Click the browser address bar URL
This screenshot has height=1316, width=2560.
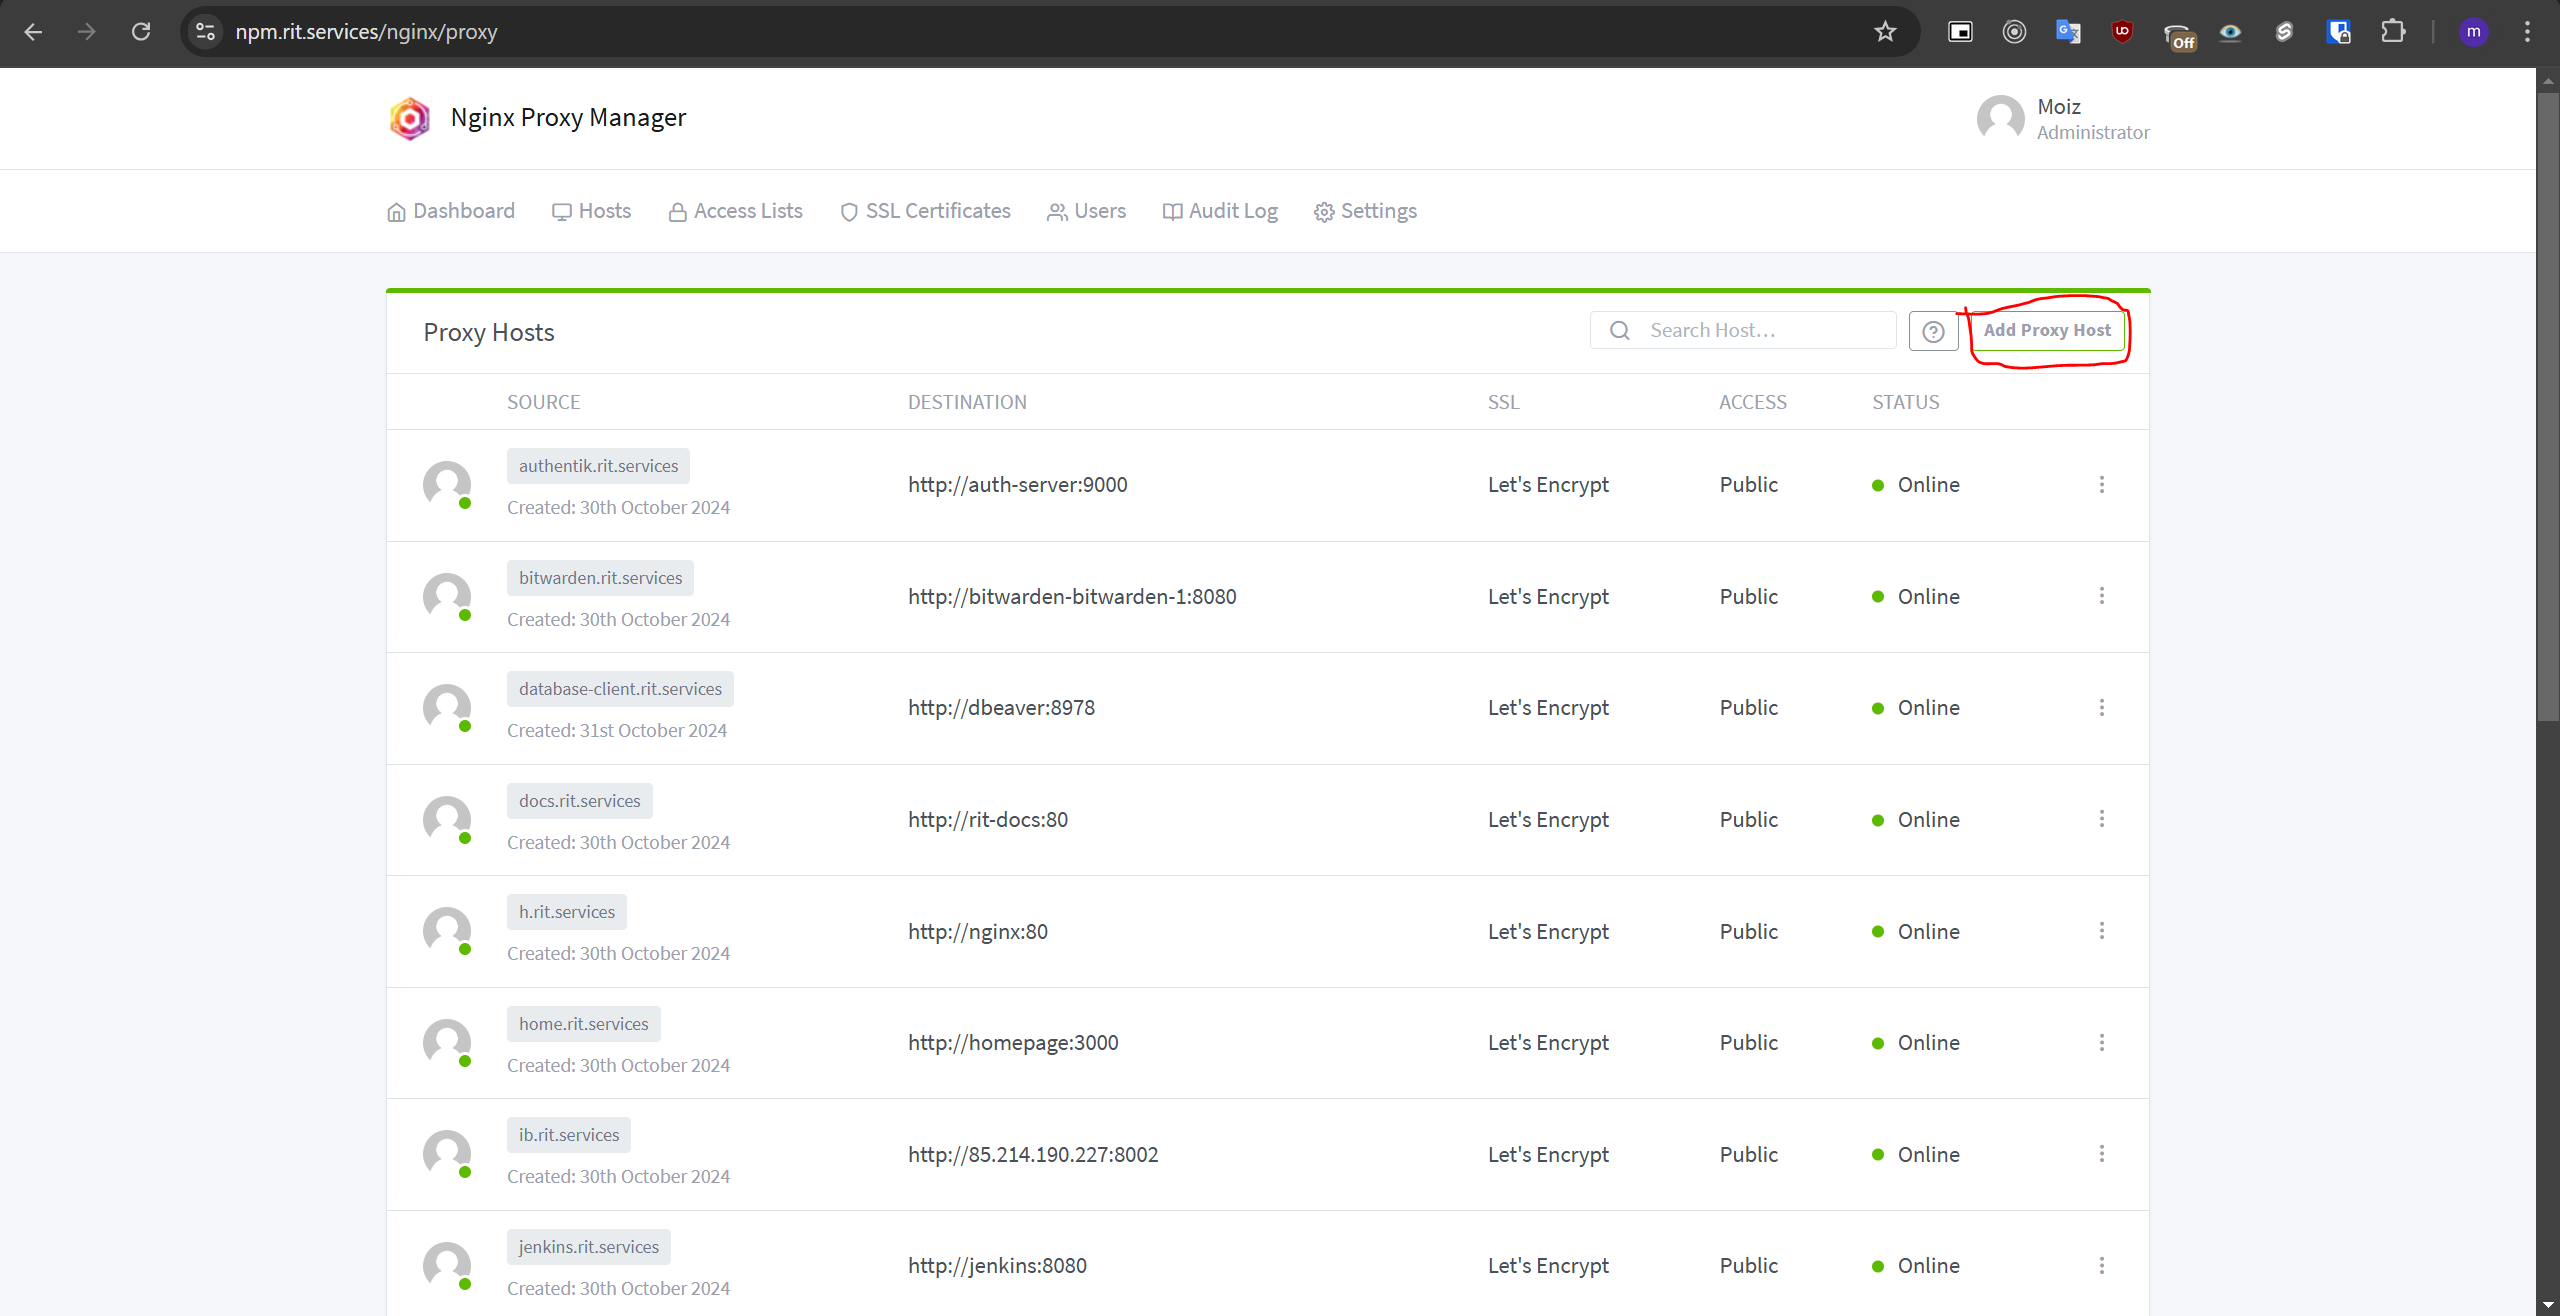366,32
